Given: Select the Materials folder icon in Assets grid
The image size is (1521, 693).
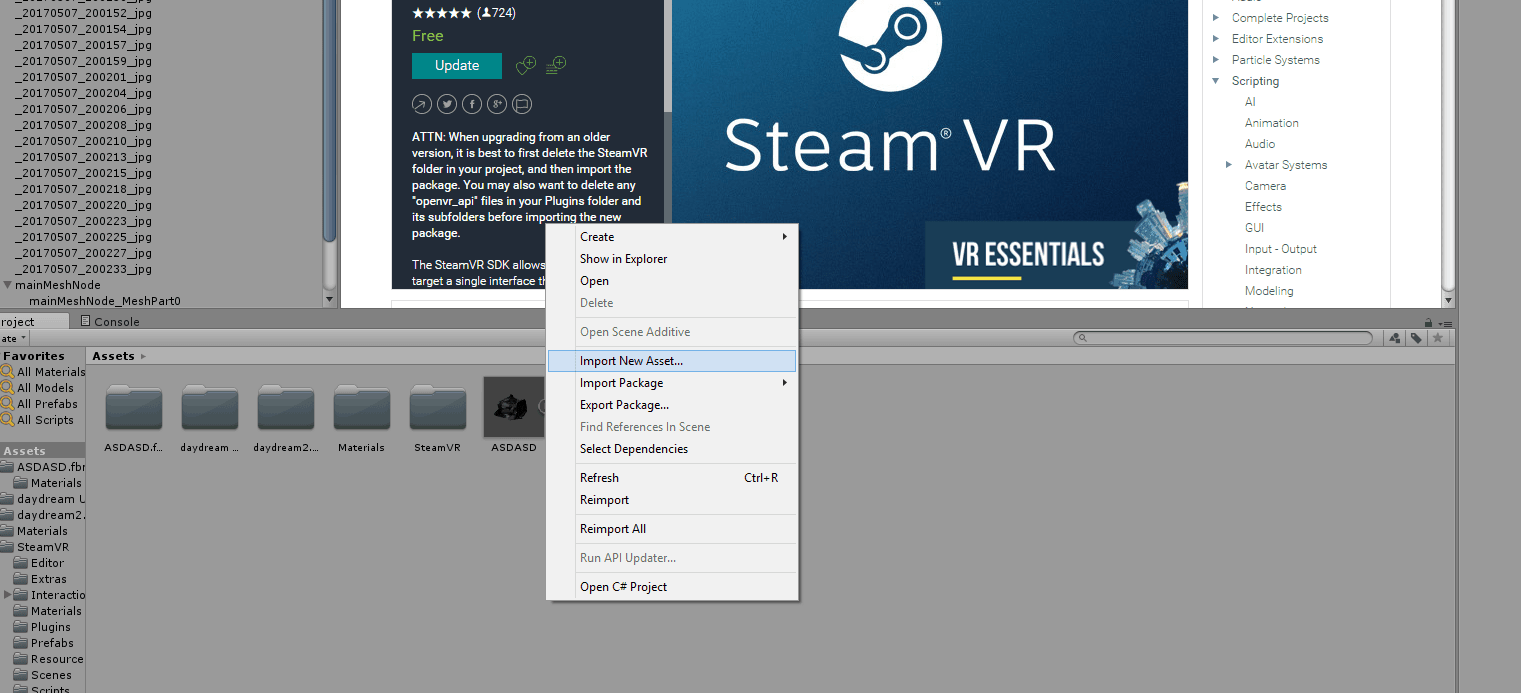Looking at the screenshot, I should tap(361, 408).
